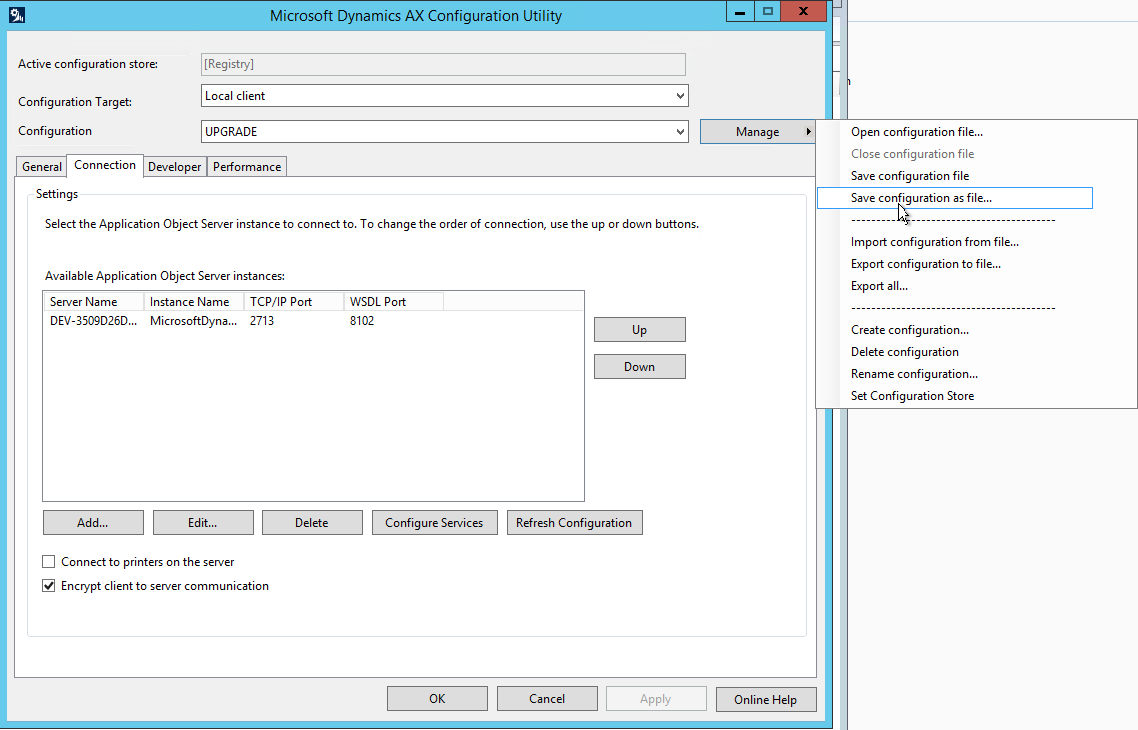Image resolution: width=1138 pixels, height=730 pixels.
Task: Click the Add... button
Action: [93, 522]
